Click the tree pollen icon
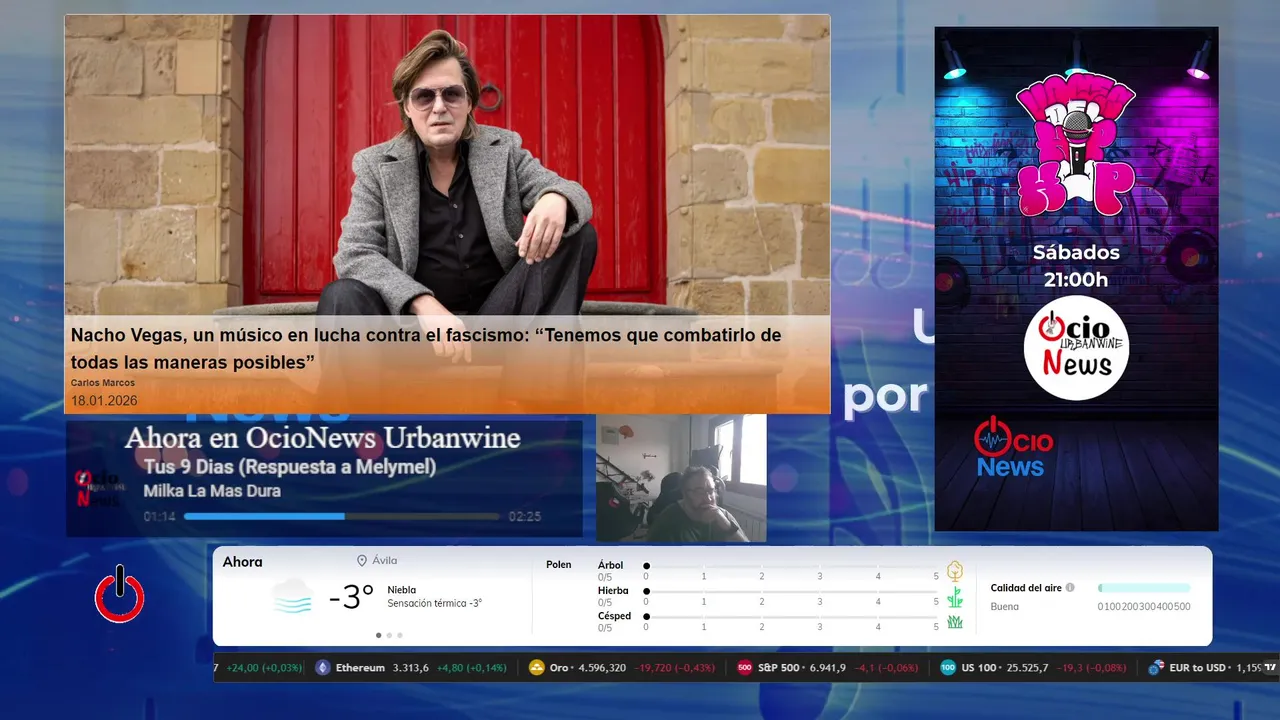 [955, 571]
